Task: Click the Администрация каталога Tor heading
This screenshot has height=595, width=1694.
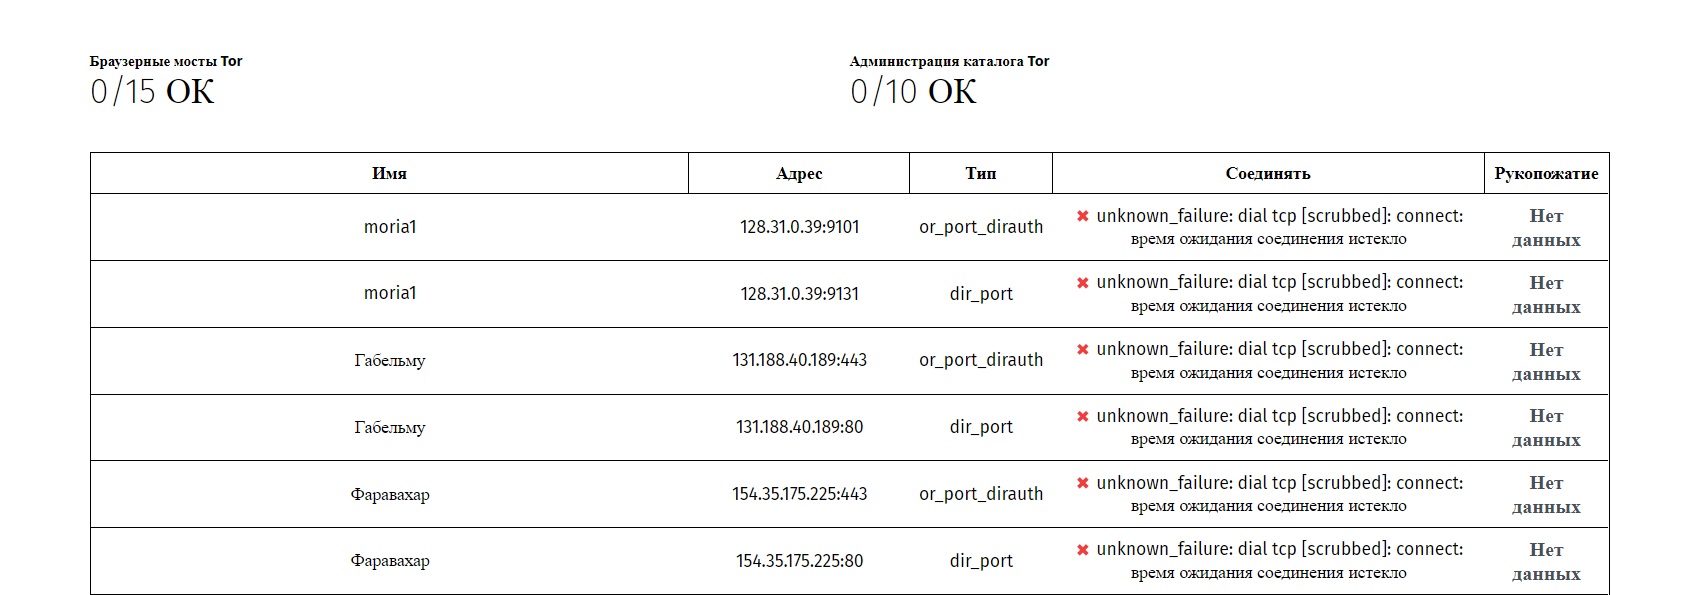Action: [949, 61]
